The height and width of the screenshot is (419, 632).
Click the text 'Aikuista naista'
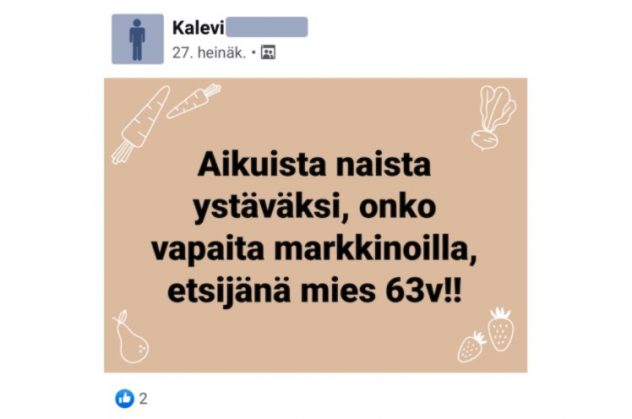314,165
